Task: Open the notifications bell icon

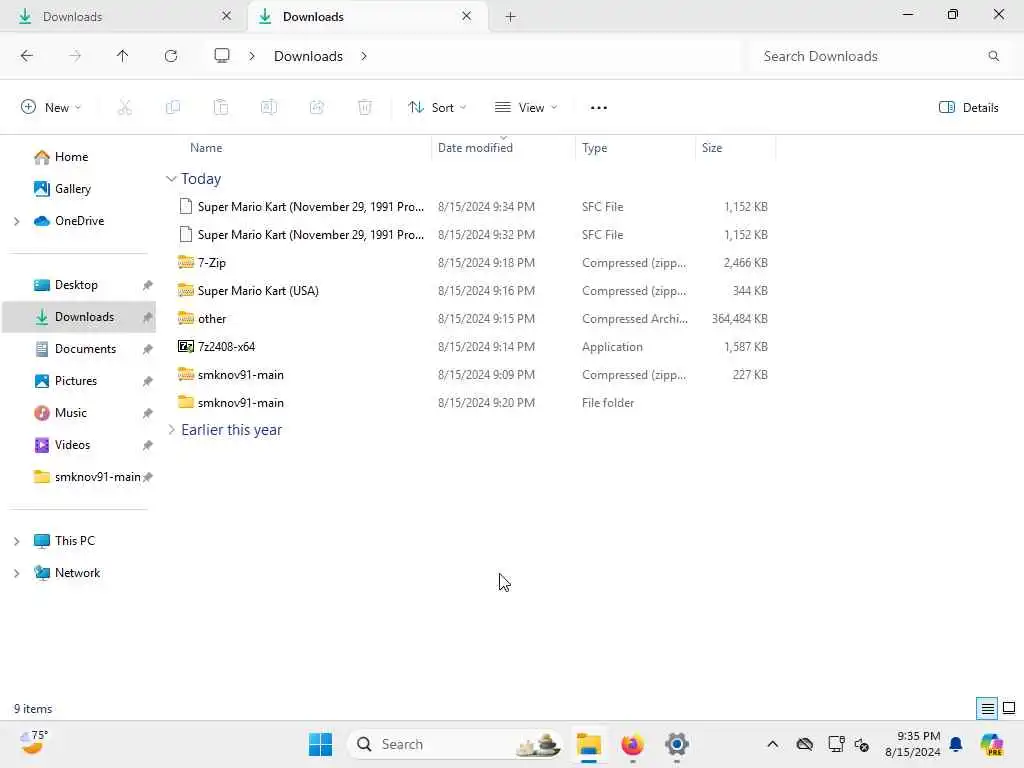Action: point(956,744)
